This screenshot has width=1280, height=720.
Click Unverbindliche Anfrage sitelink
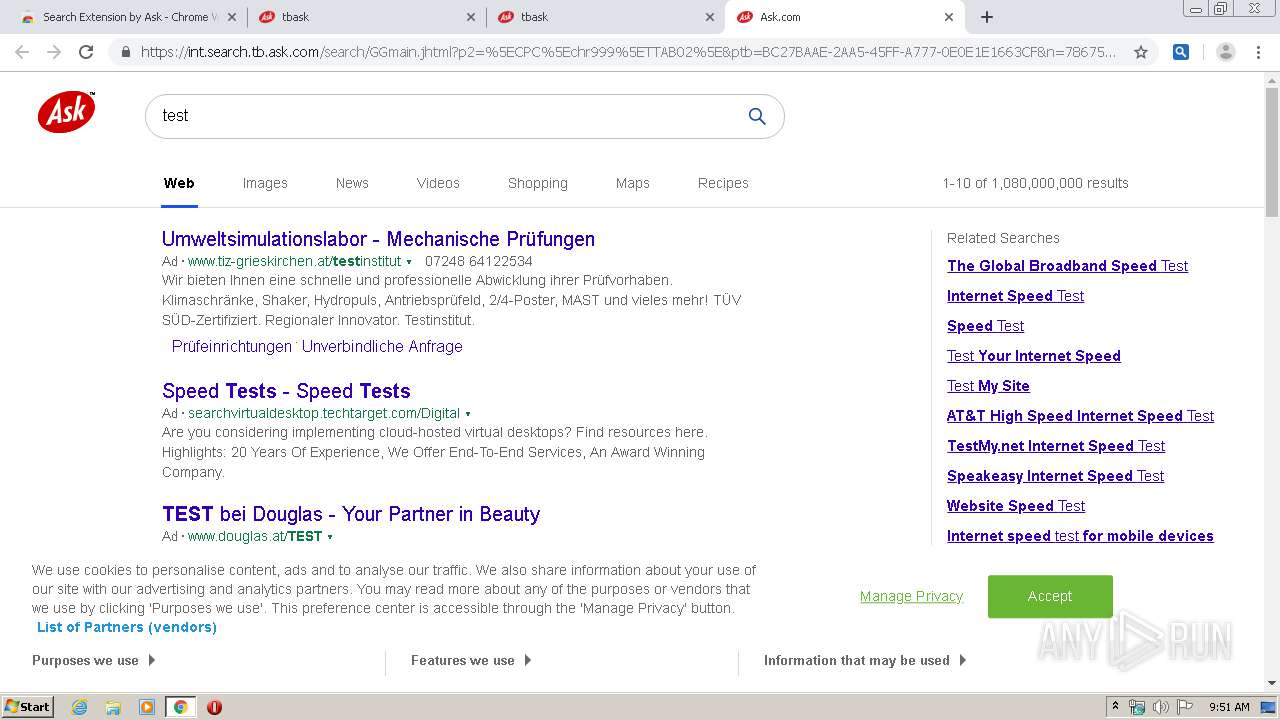tap(382, 346)
